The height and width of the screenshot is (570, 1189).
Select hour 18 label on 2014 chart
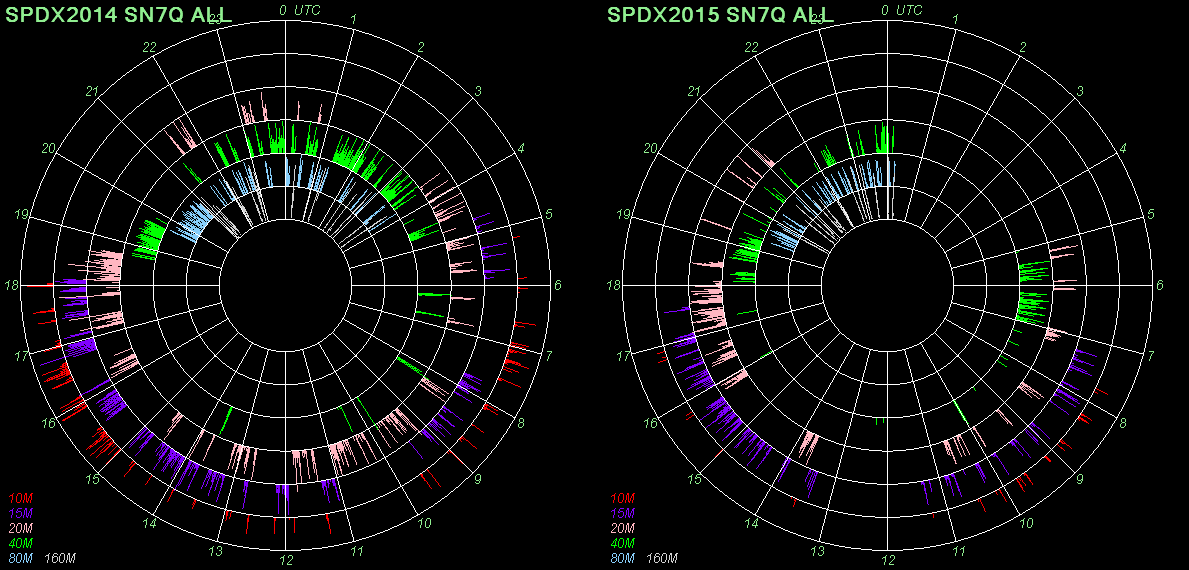[x=12, y=286]
